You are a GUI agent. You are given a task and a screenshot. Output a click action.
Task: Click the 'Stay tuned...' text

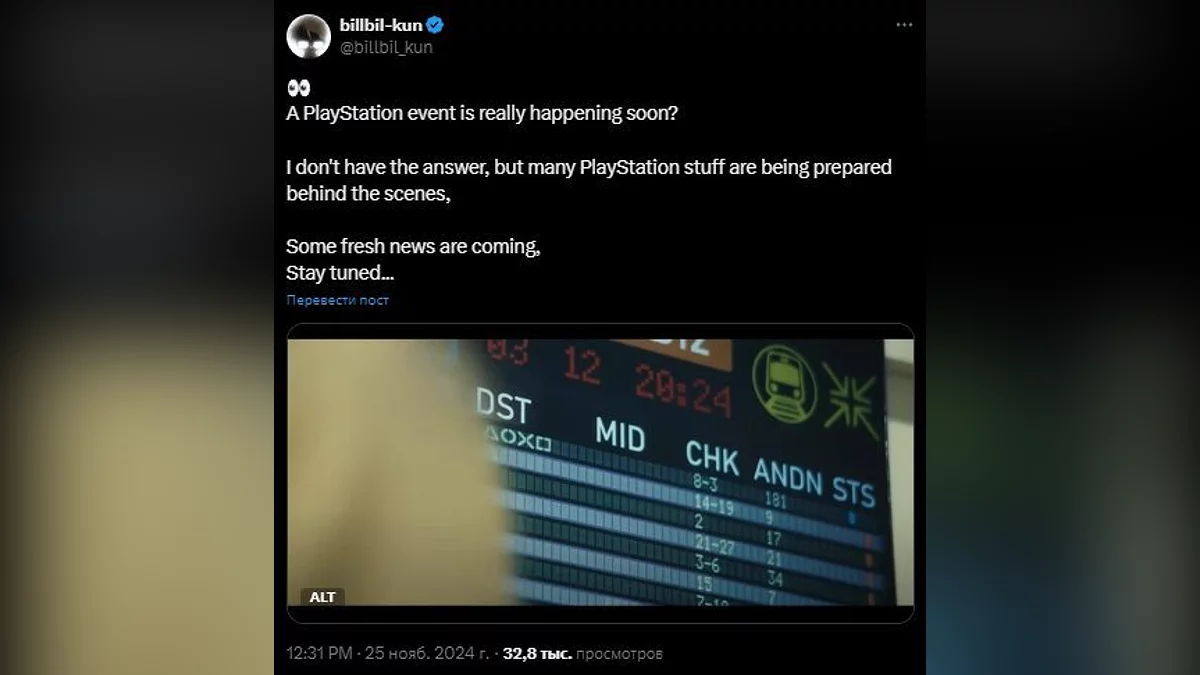pyautogui.click(x=340, y=272)
